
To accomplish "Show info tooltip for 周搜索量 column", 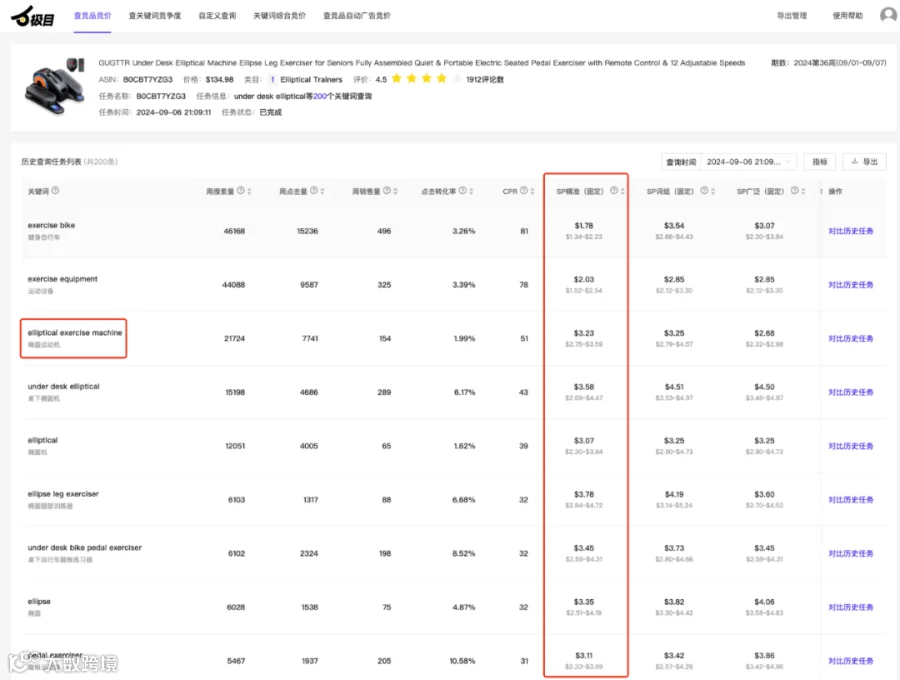I will click(x=240, y=191).
